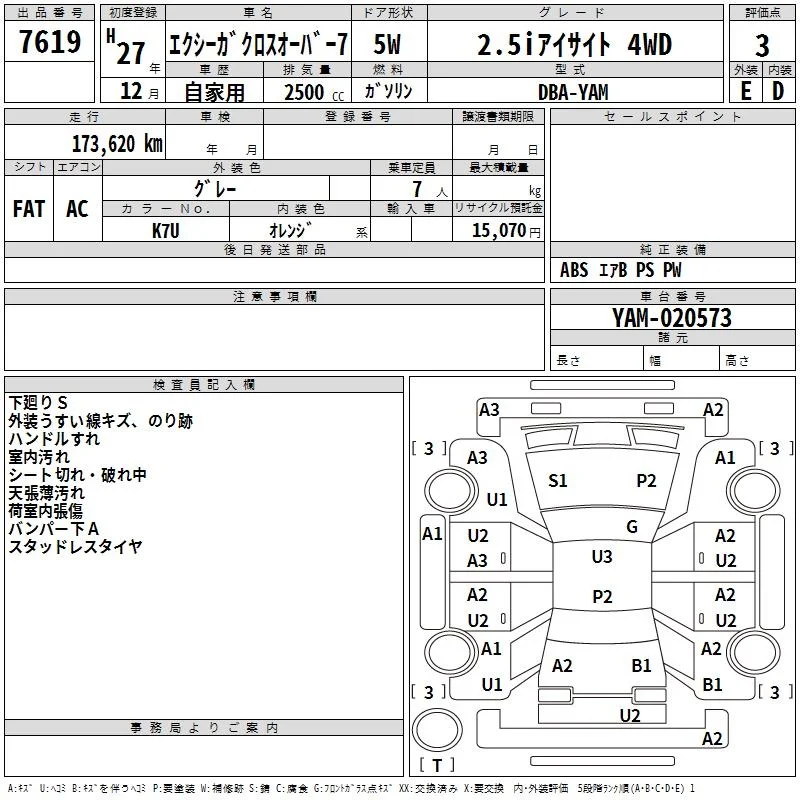Click the grade text 2.5iアイサイト 4WD
The image size is (800, 800).
coord(574,44)
